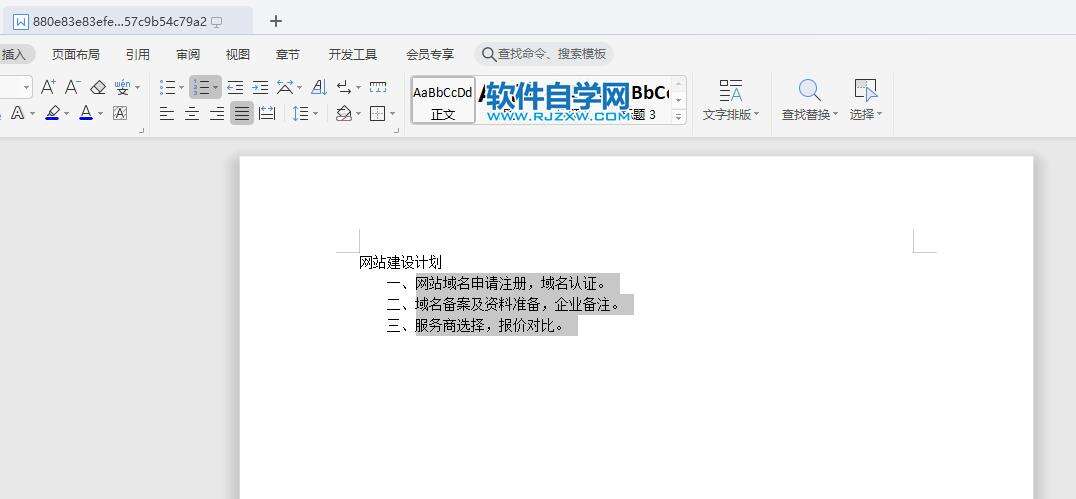Click the tab stops ruler icon
Screen dimensions: 1076x499
point(378,87)
